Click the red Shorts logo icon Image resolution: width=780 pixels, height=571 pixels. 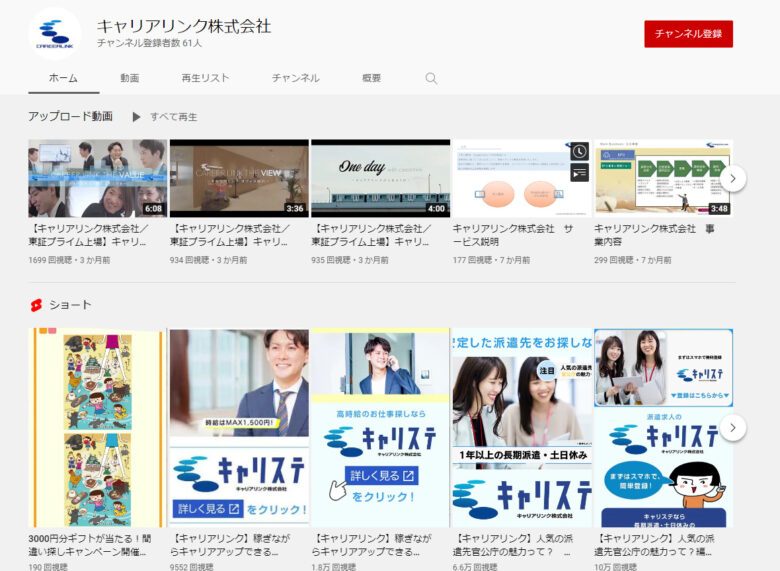click(x=36, y=305)
